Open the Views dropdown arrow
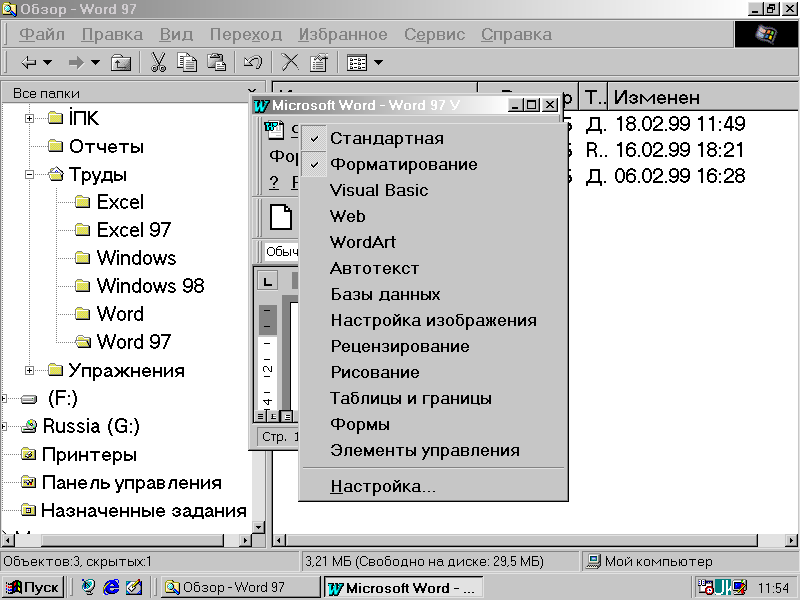Screen dimensions: 800x600 378,63
